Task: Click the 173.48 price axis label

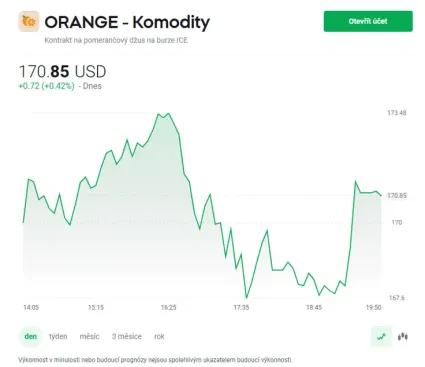Action: click(x=397, y=113)
